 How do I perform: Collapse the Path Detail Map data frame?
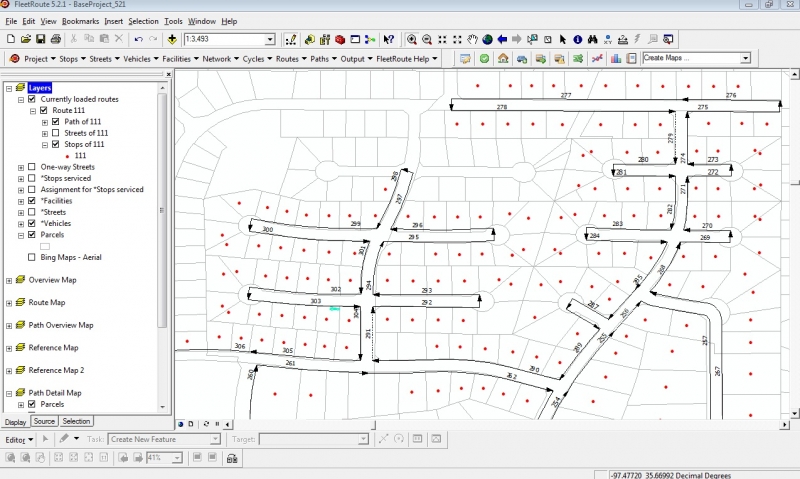9,393
